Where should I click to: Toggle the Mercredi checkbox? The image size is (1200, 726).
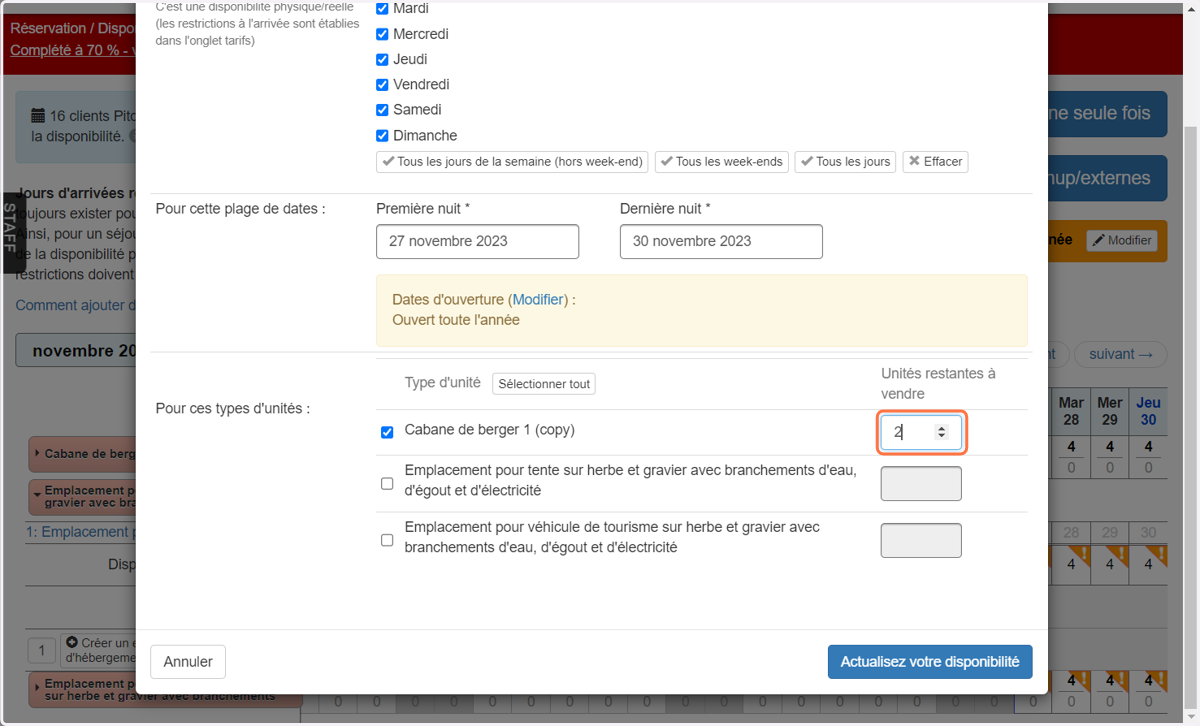click(x=382, y=34)
